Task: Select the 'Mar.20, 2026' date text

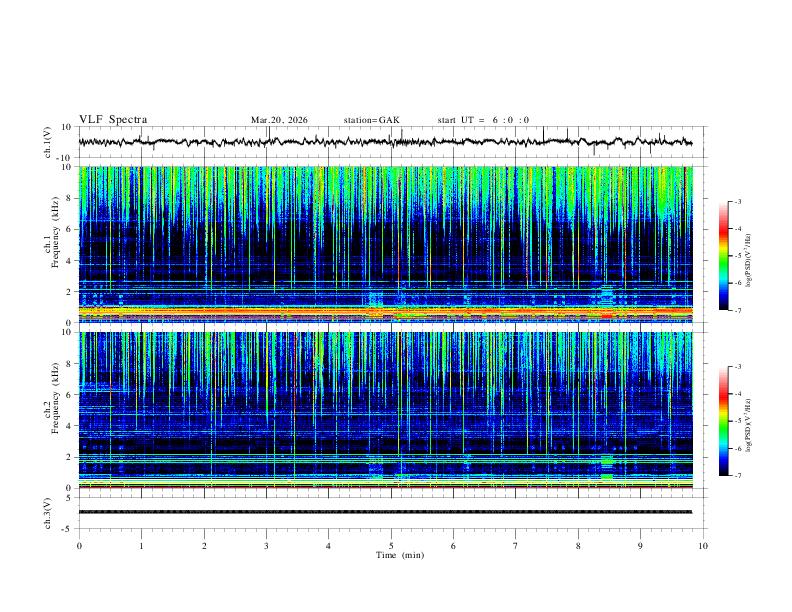Action: pos(279,120)
